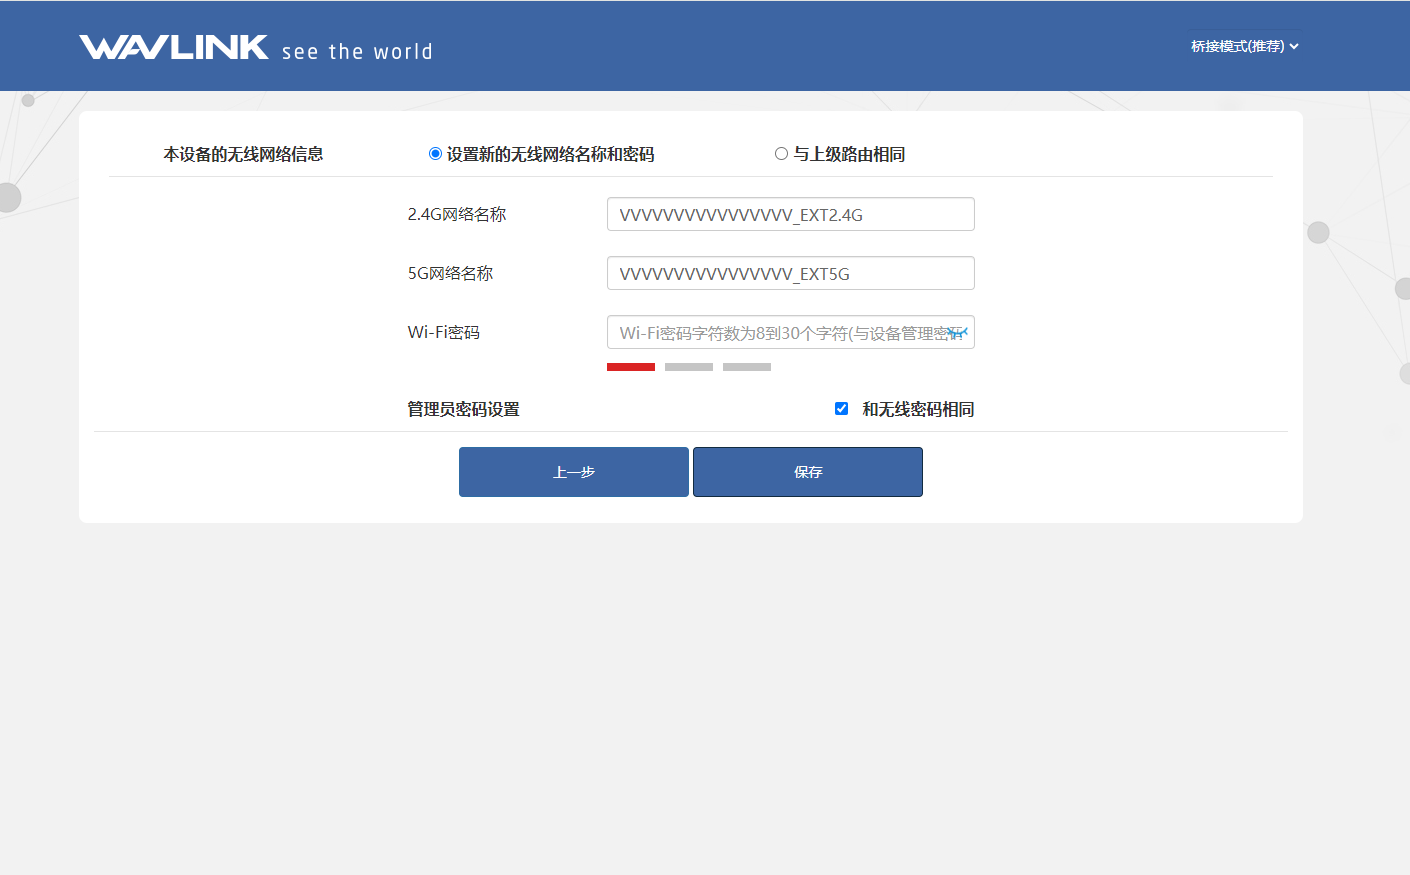Focus the 5G网络名称 text field

(790, 273)
